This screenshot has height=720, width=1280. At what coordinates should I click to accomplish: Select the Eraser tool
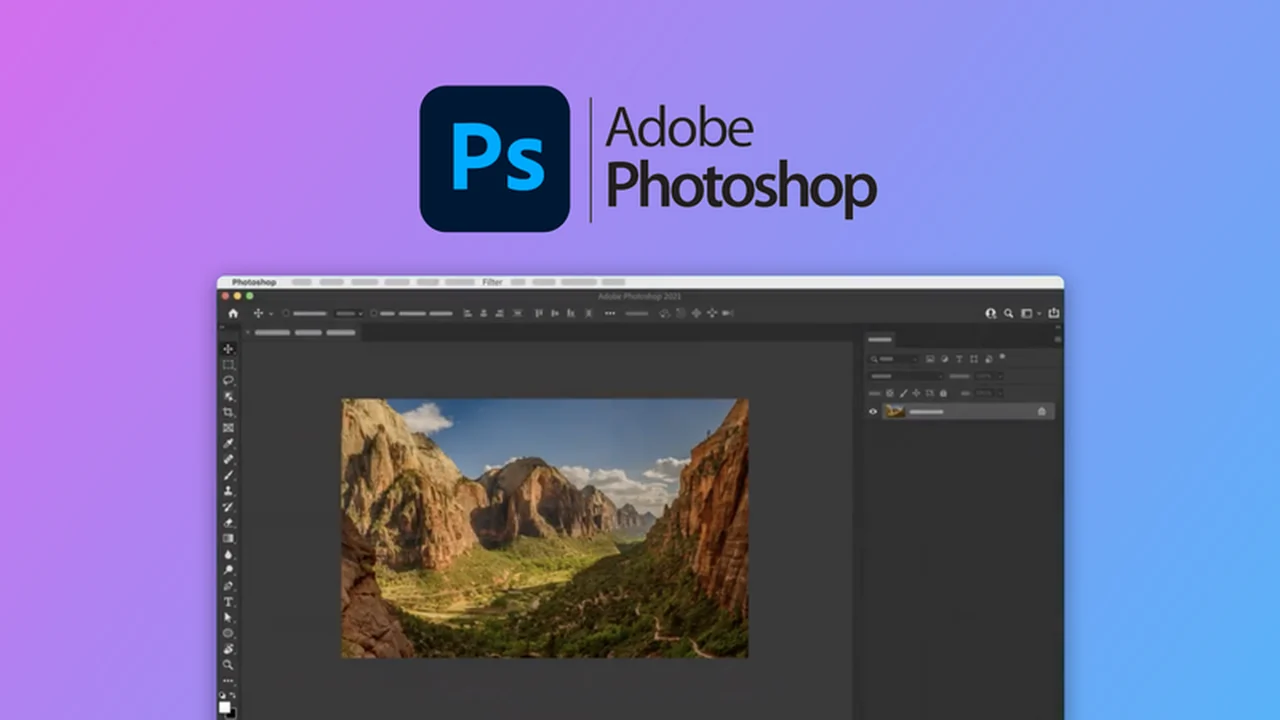pos(228,523)
